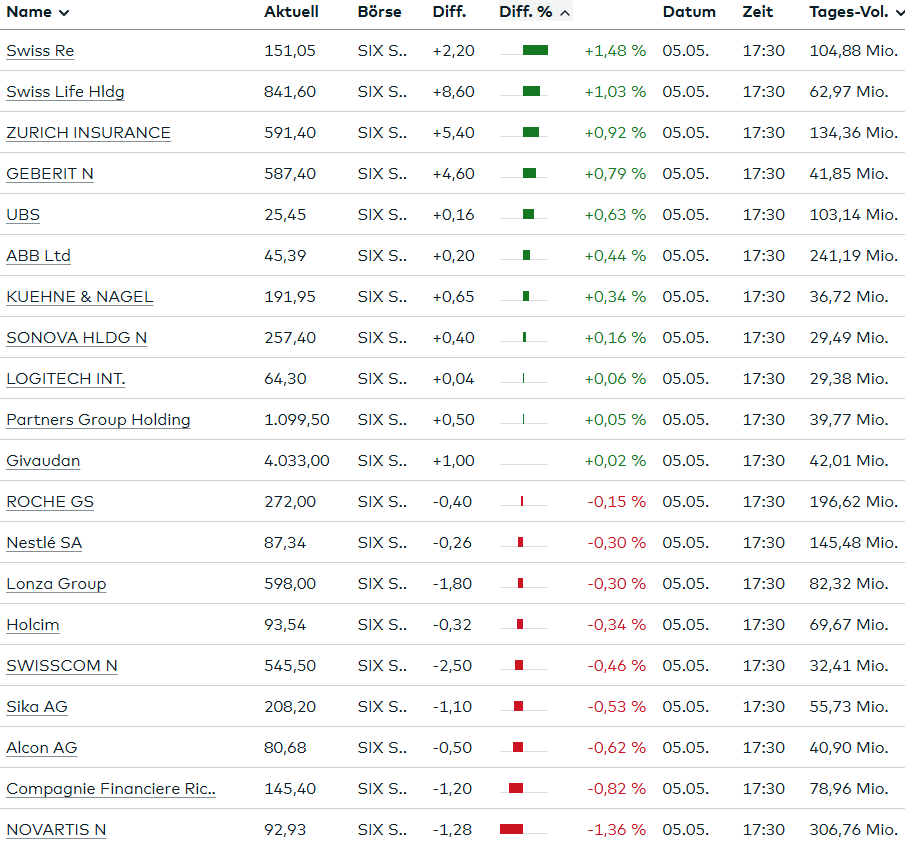
Task: Click the Aktuell column header
Action: click(x=291, y=12)
